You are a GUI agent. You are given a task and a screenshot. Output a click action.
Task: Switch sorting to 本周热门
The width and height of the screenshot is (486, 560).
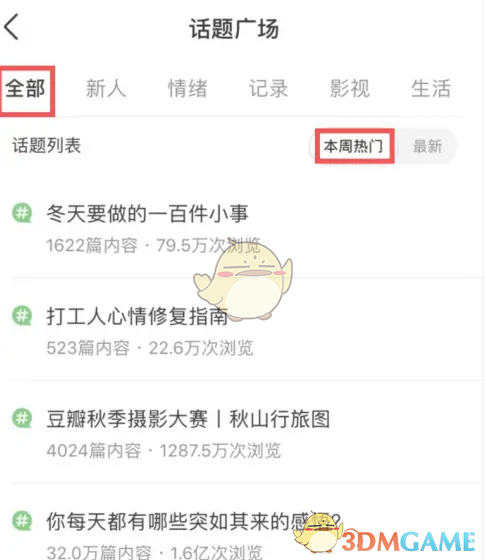pos(354,146)
